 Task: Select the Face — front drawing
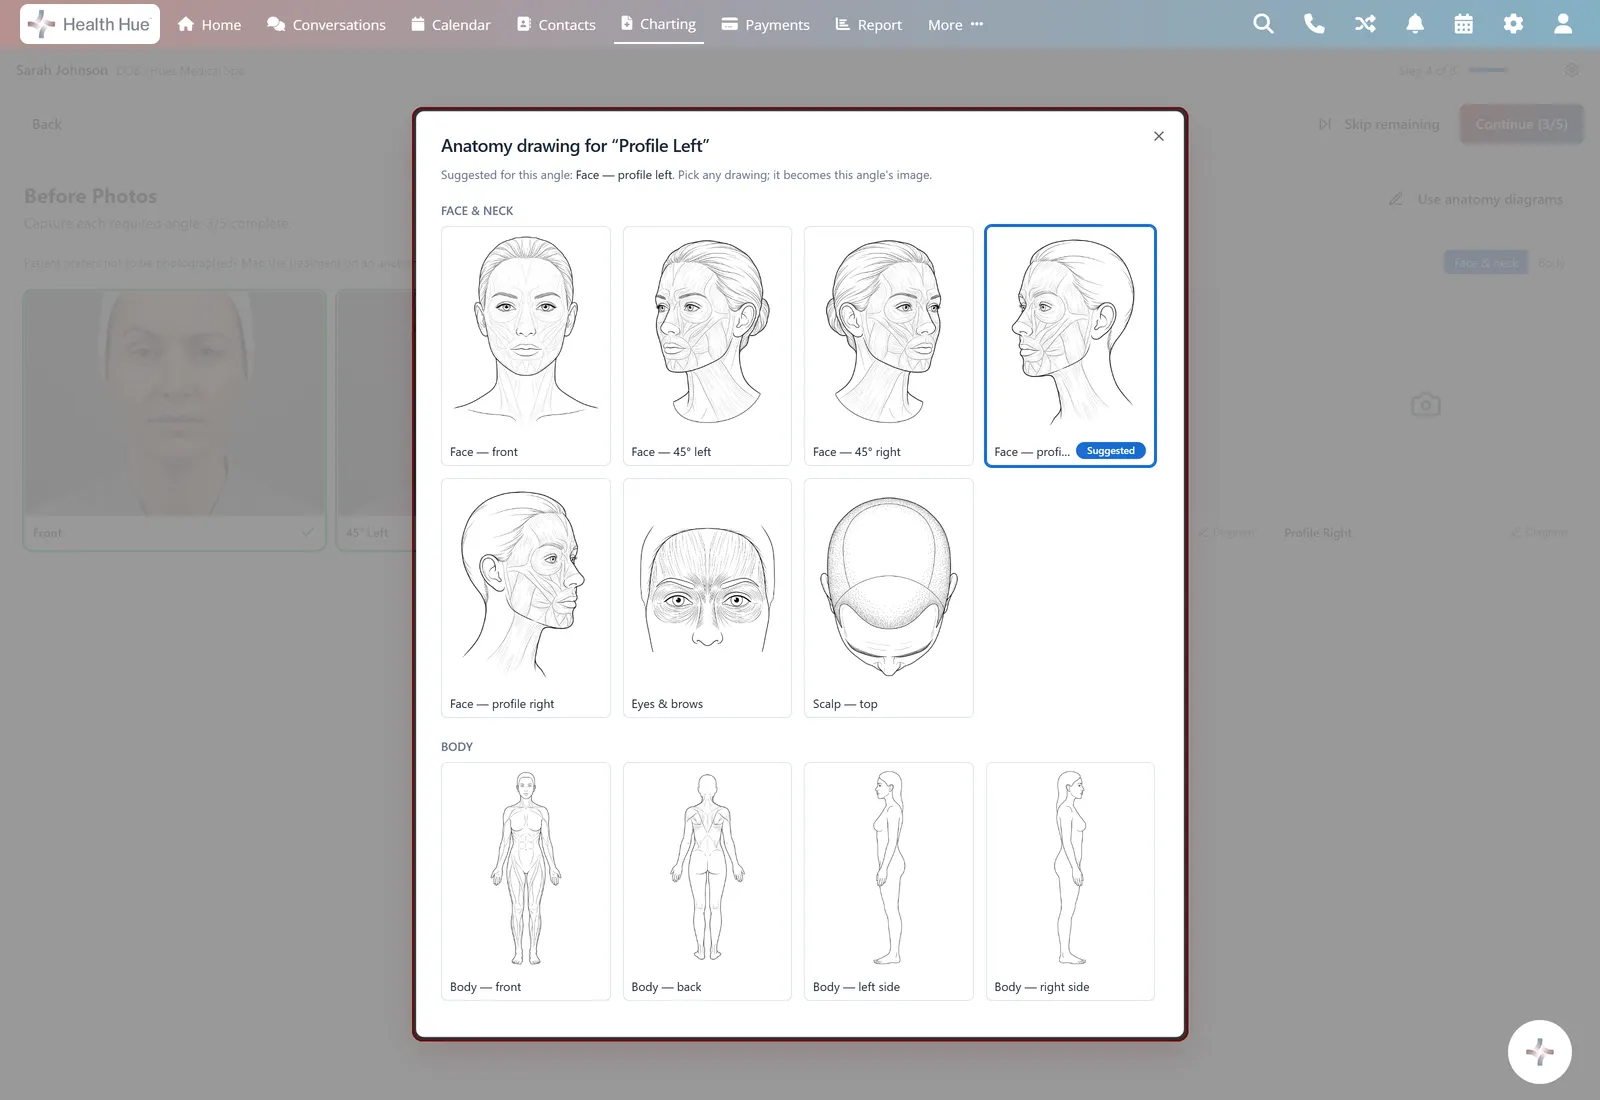pos(526,345)
